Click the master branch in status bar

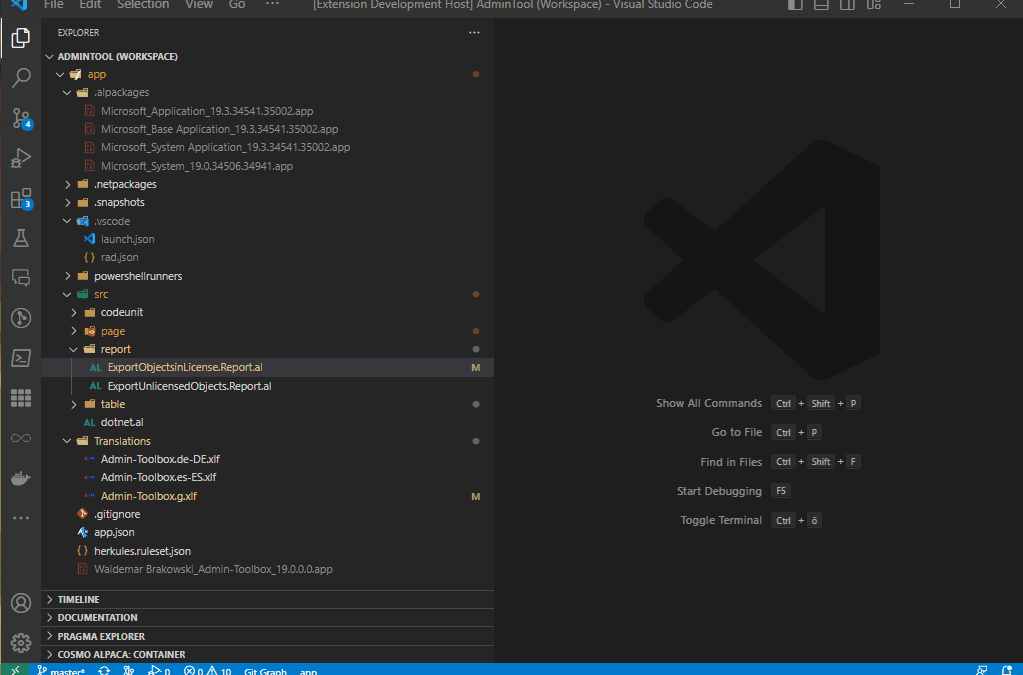[61, 670]
